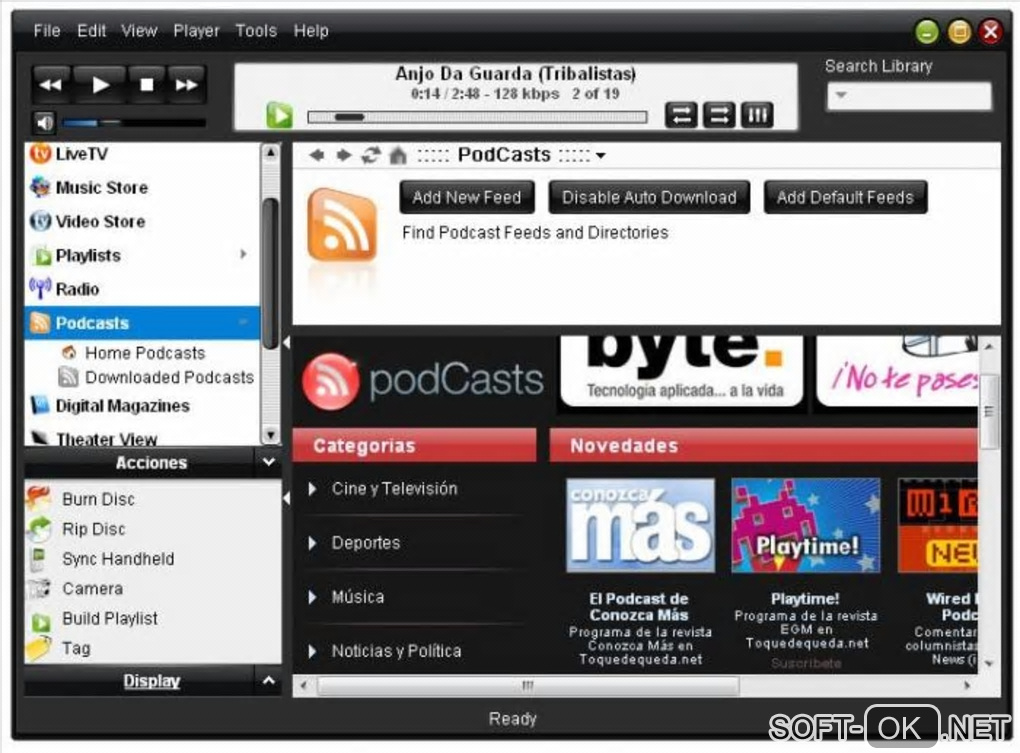
Task: Open Digital Magazines icon
Action: pos(40,405)
